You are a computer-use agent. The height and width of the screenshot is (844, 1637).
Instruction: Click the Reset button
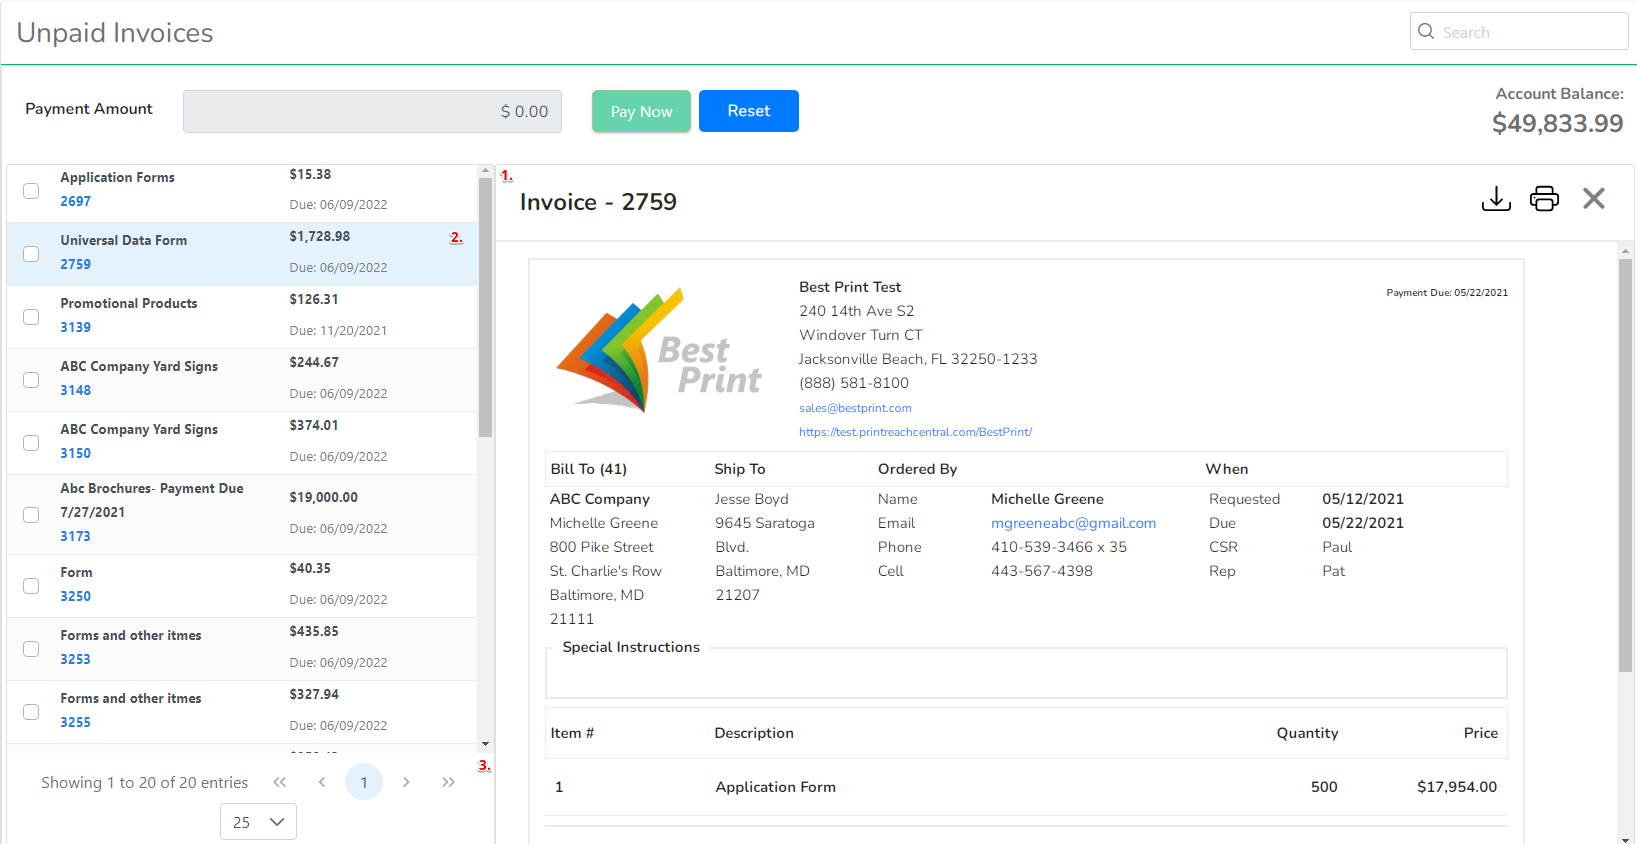749,111
